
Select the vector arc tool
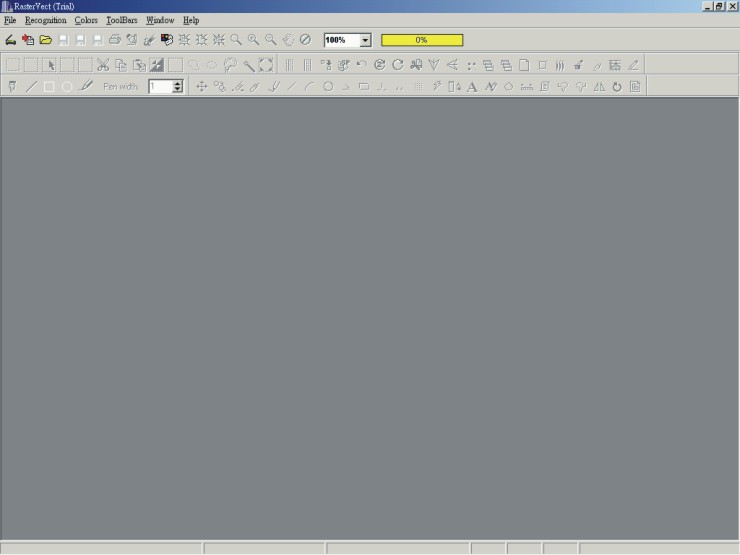coord(310,87)
